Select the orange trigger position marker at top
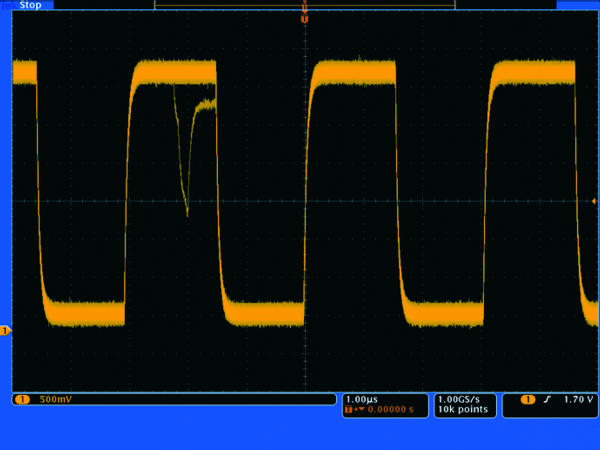This screenshot has width=600, height=450. pyautogui.click(x=304, y=18)
